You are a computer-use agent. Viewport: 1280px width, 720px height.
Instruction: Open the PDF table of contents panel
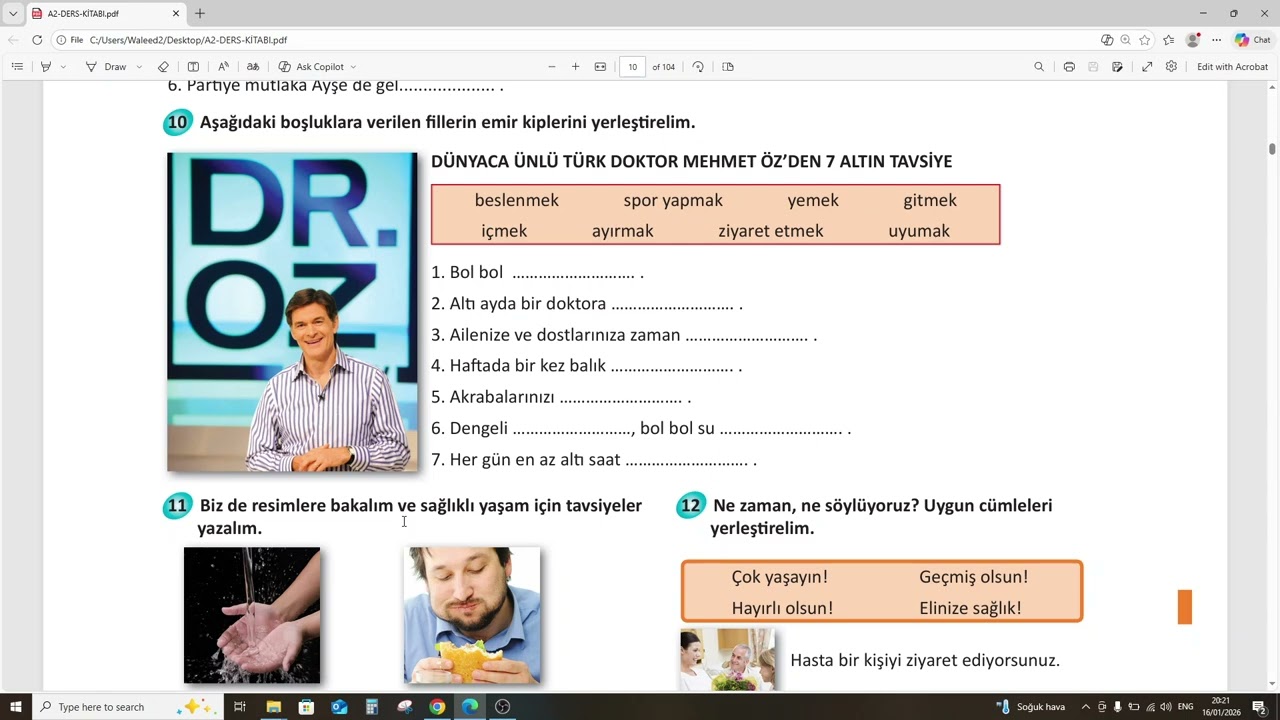(17, 67)
